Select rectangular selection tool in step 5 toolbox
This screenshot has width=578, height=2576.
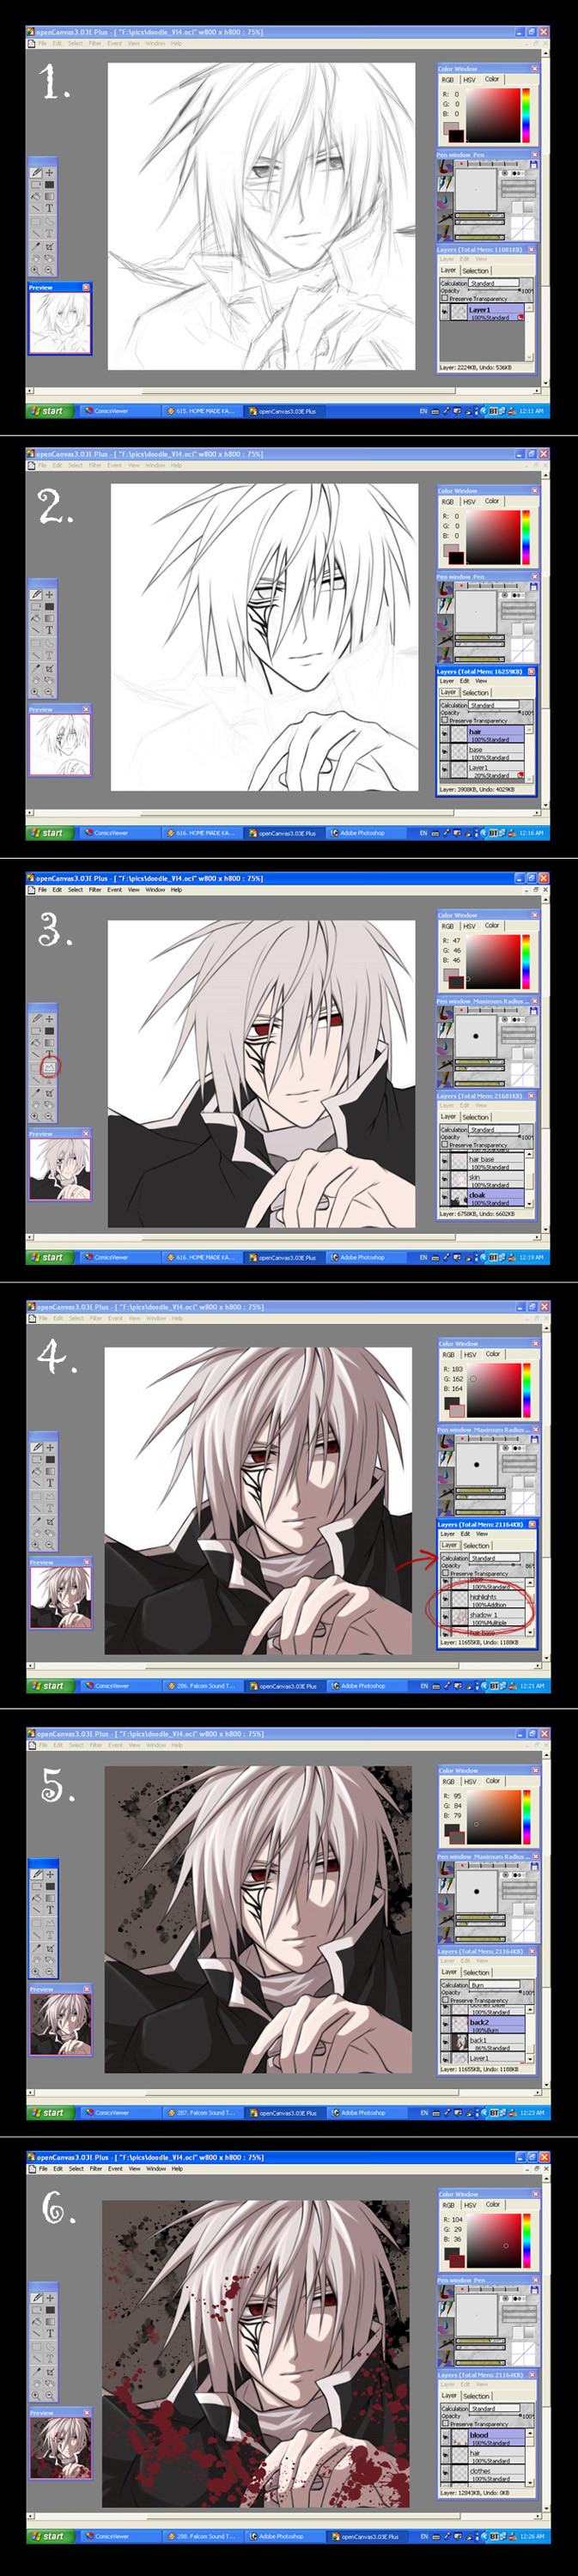click(x=36, y=1923)
